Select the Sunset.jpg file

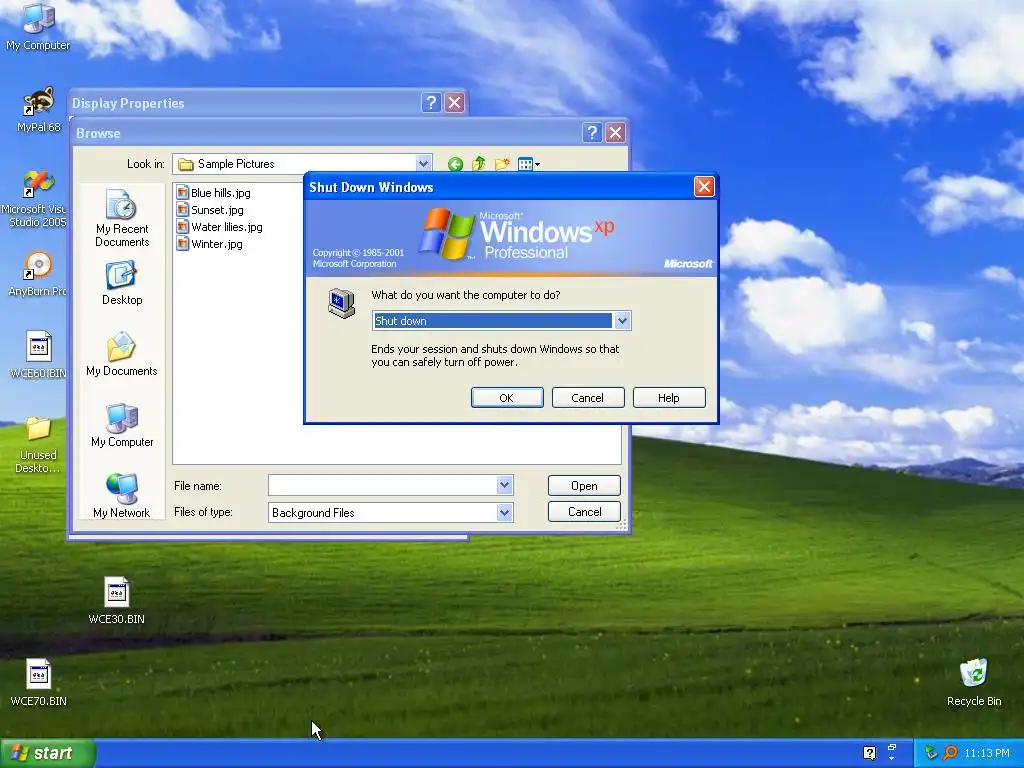(210, 210)
